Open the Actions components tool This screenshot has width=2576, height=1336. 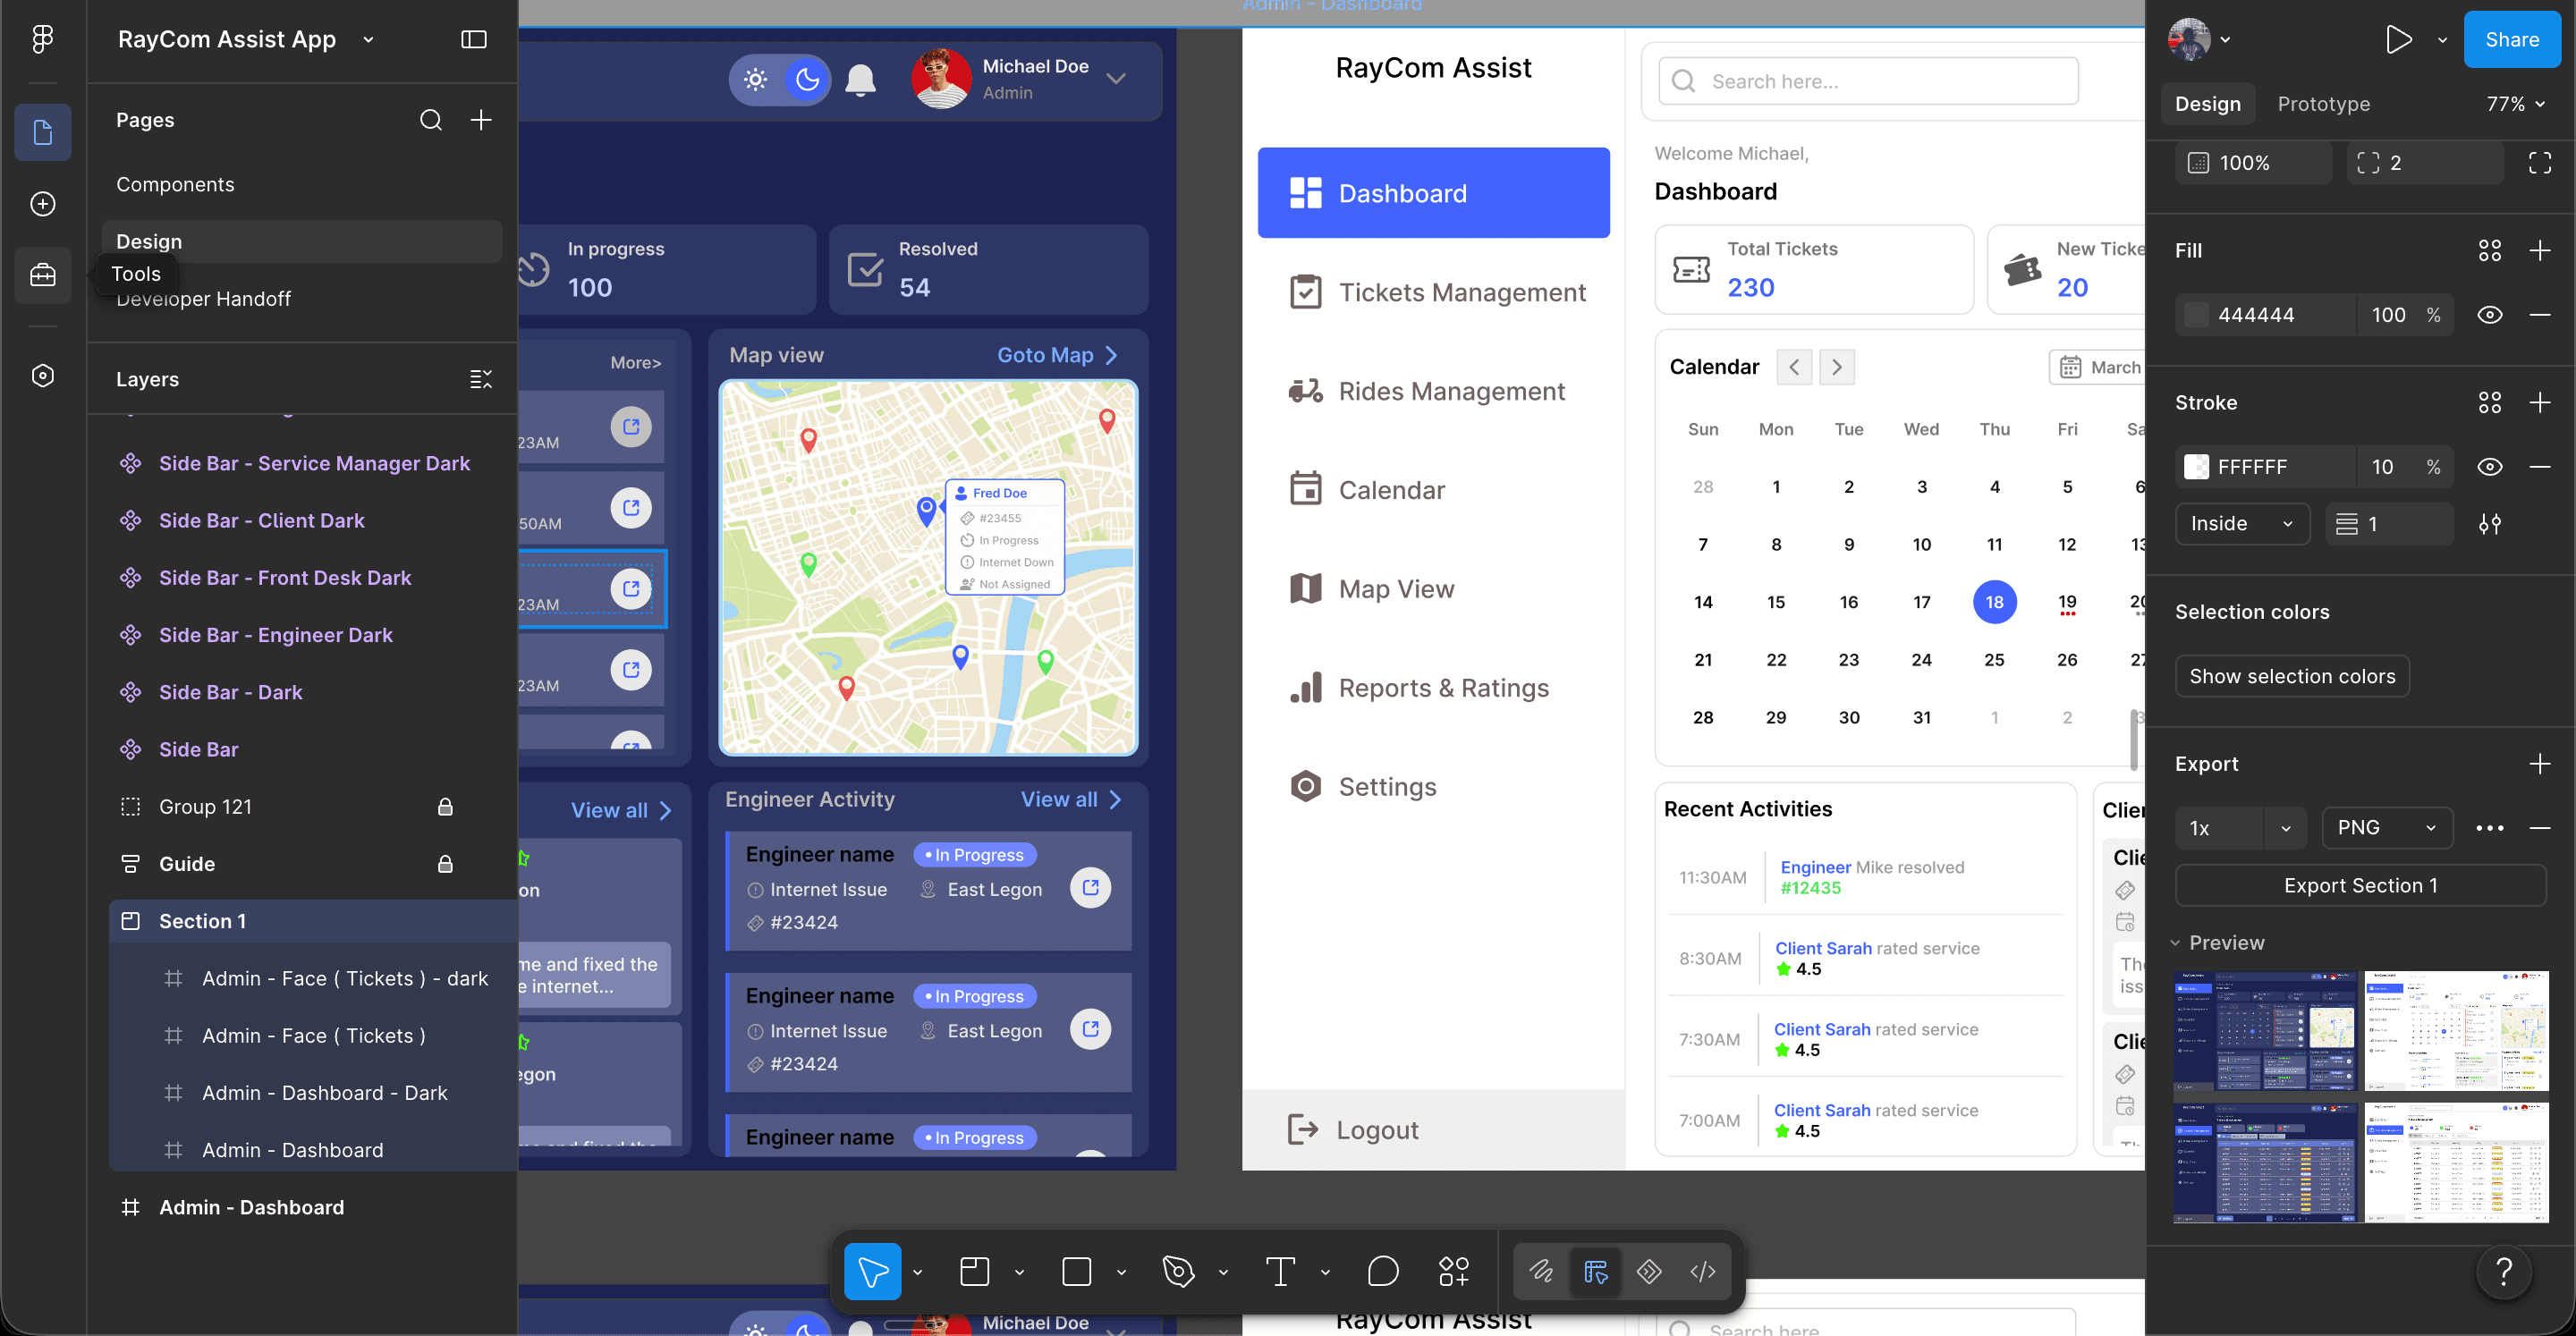pyautogui.click(x=1453, y=1272)
